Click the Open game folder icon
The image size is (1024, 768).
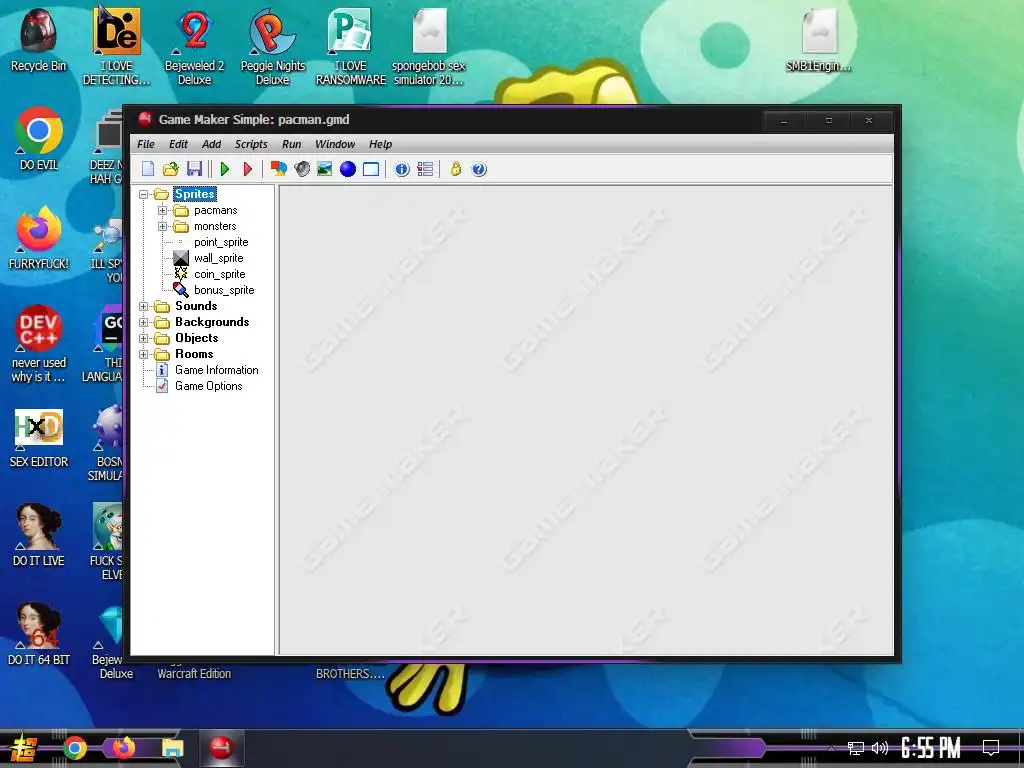(170, 169)
